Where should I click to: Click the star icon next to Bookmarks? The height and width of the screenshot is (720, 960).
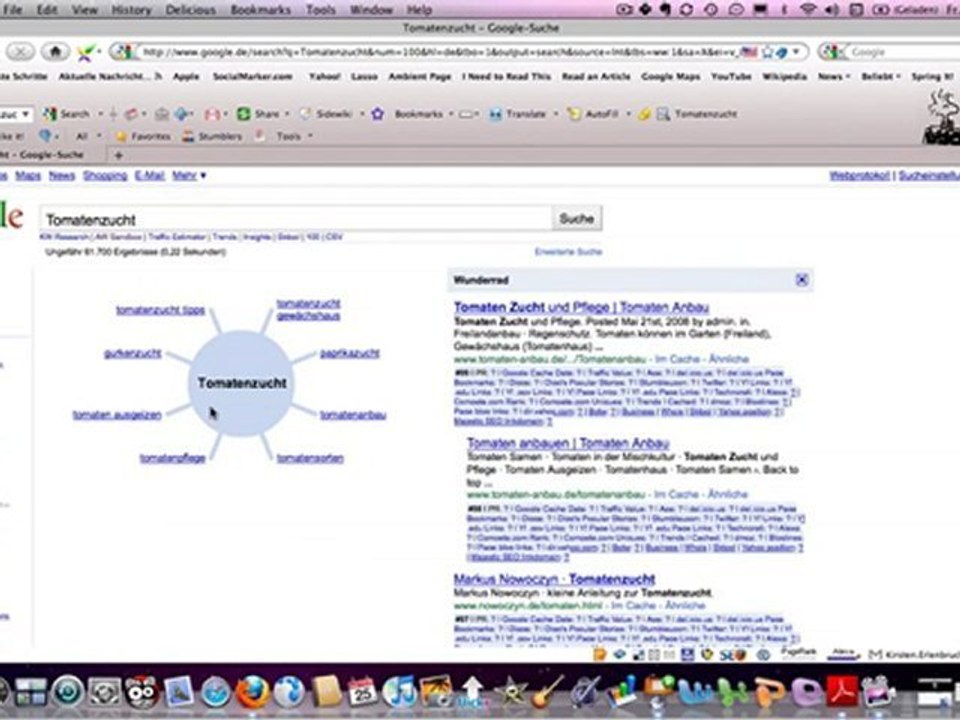tap(378, 114)
